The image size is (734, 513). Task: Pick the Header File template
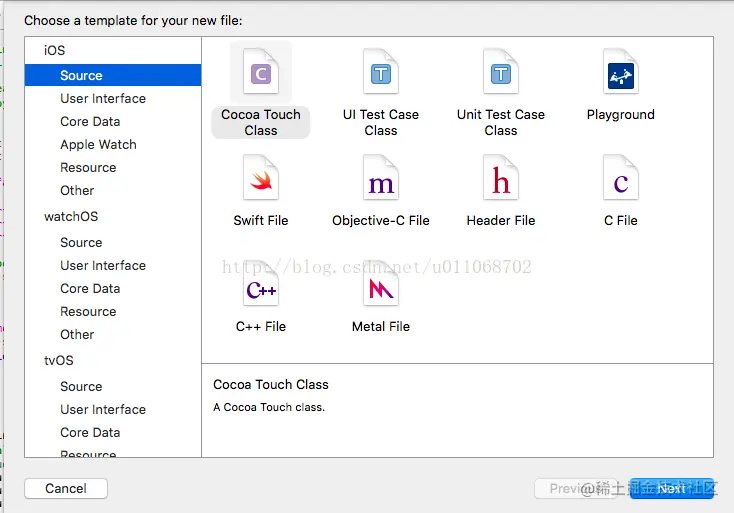tap(500, 178)
